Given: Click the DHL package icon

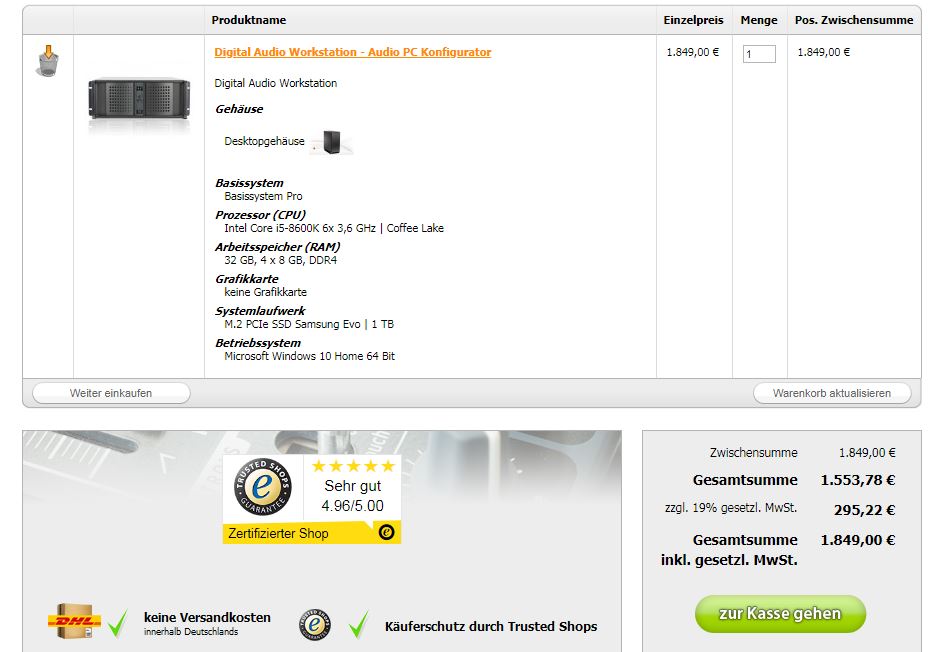Looking at the screenshot, I should point(73,621).
